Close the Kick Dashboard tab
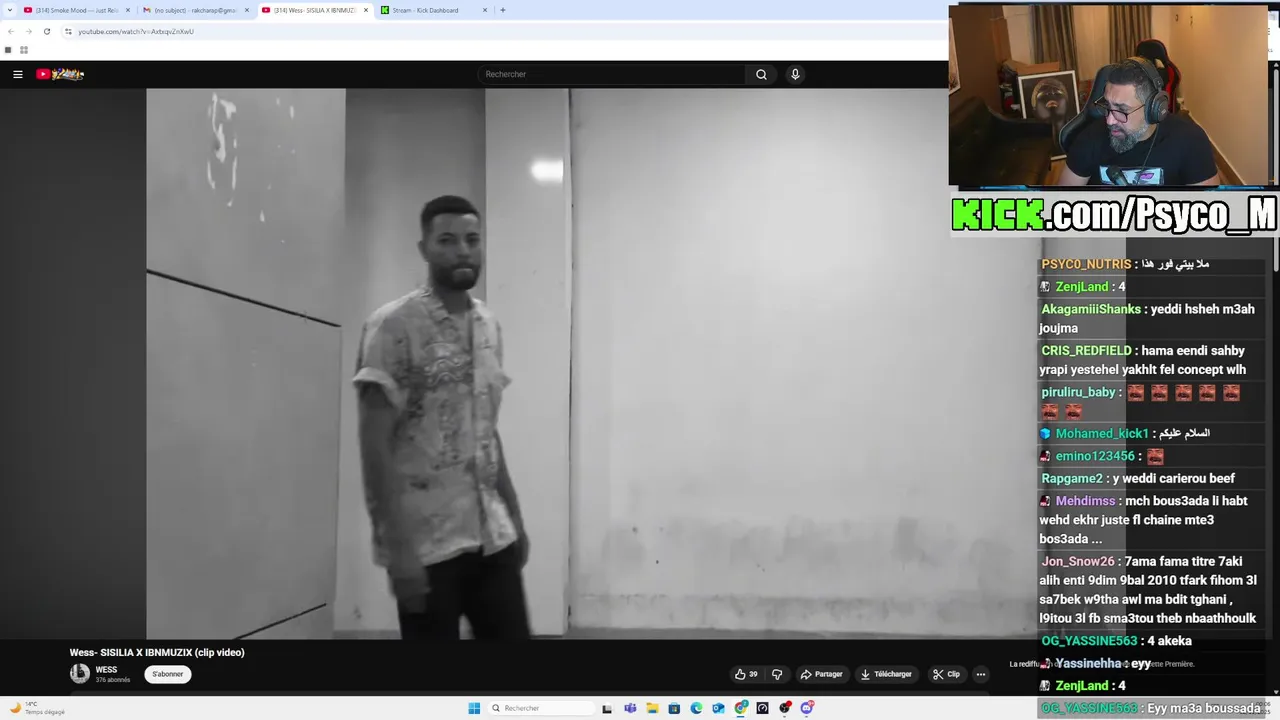The width and height of the screenshot is (1280, 720). pos(485,10)
